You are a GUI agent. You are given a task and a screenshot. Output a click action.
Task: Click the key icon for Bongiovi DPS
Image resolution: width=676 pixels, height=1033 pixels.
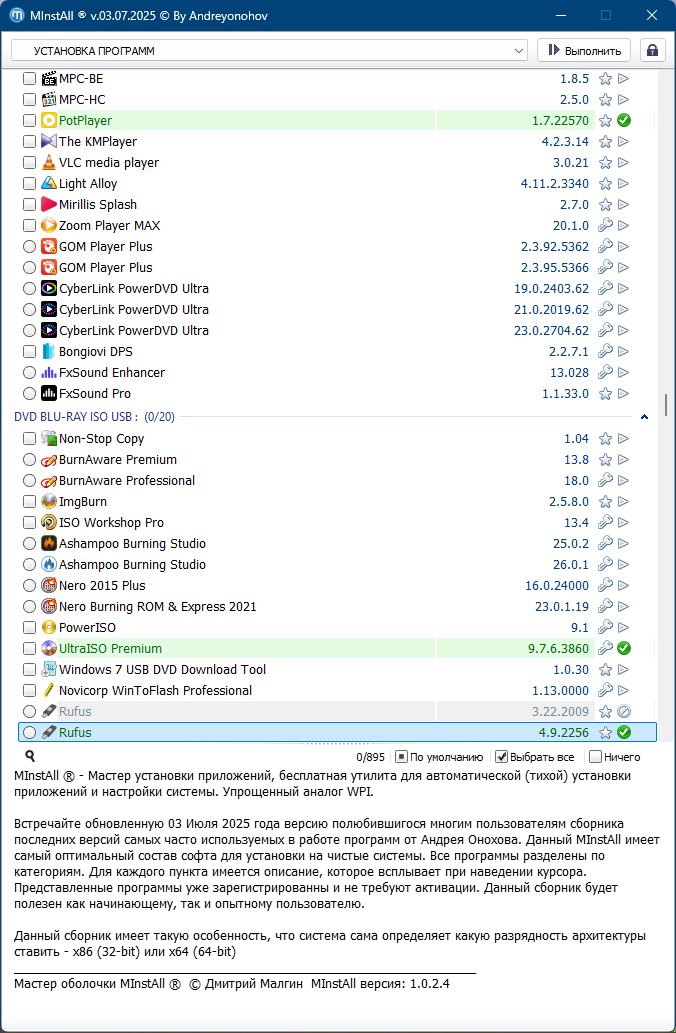coord(605,351)
